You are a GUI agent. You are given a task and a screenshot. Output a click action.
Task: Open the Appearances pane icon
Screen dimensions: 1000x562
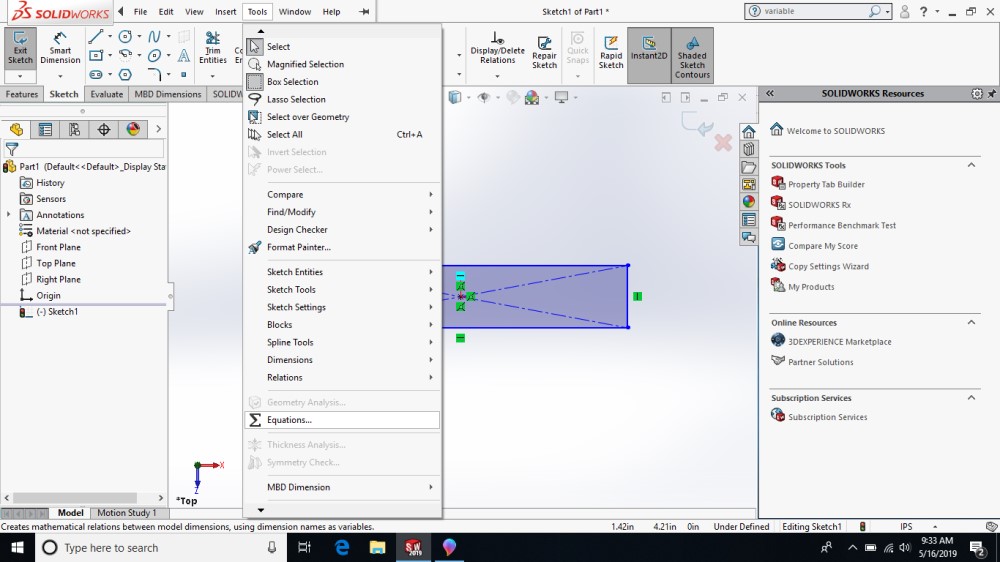click(749, 202)
